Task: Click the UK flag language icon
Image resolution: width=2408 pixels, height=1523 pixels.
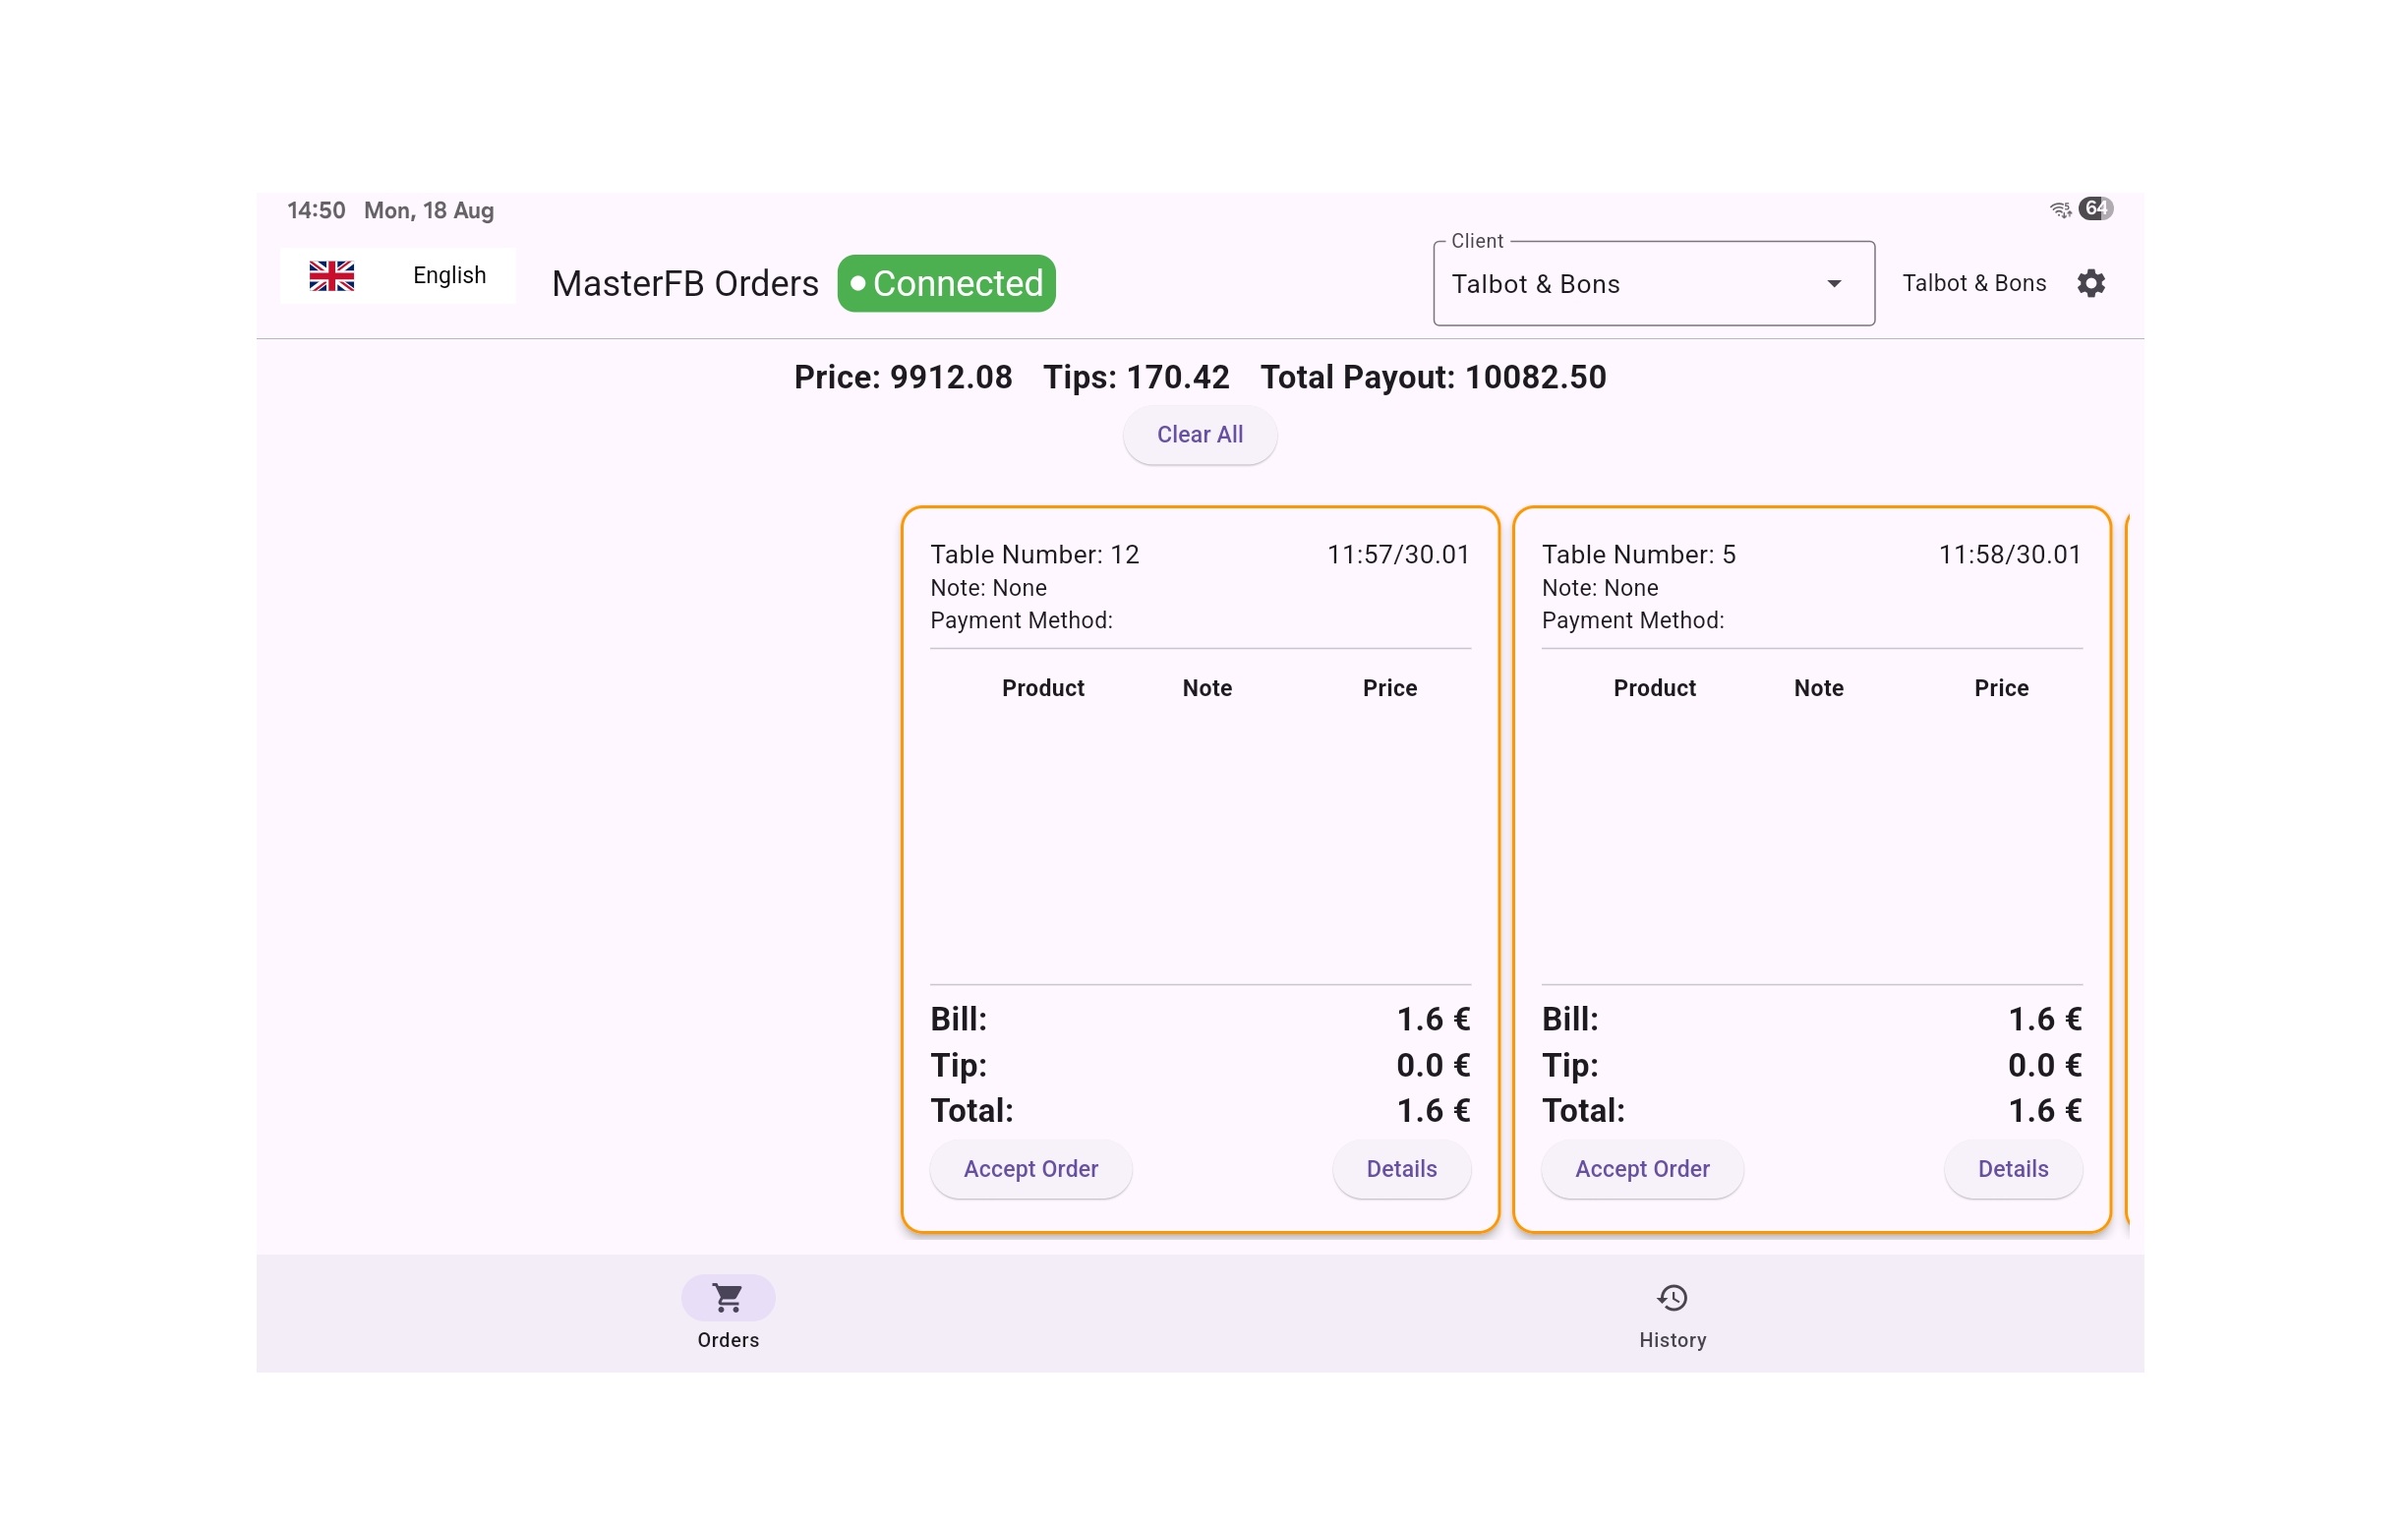Action: click(331, 276)
